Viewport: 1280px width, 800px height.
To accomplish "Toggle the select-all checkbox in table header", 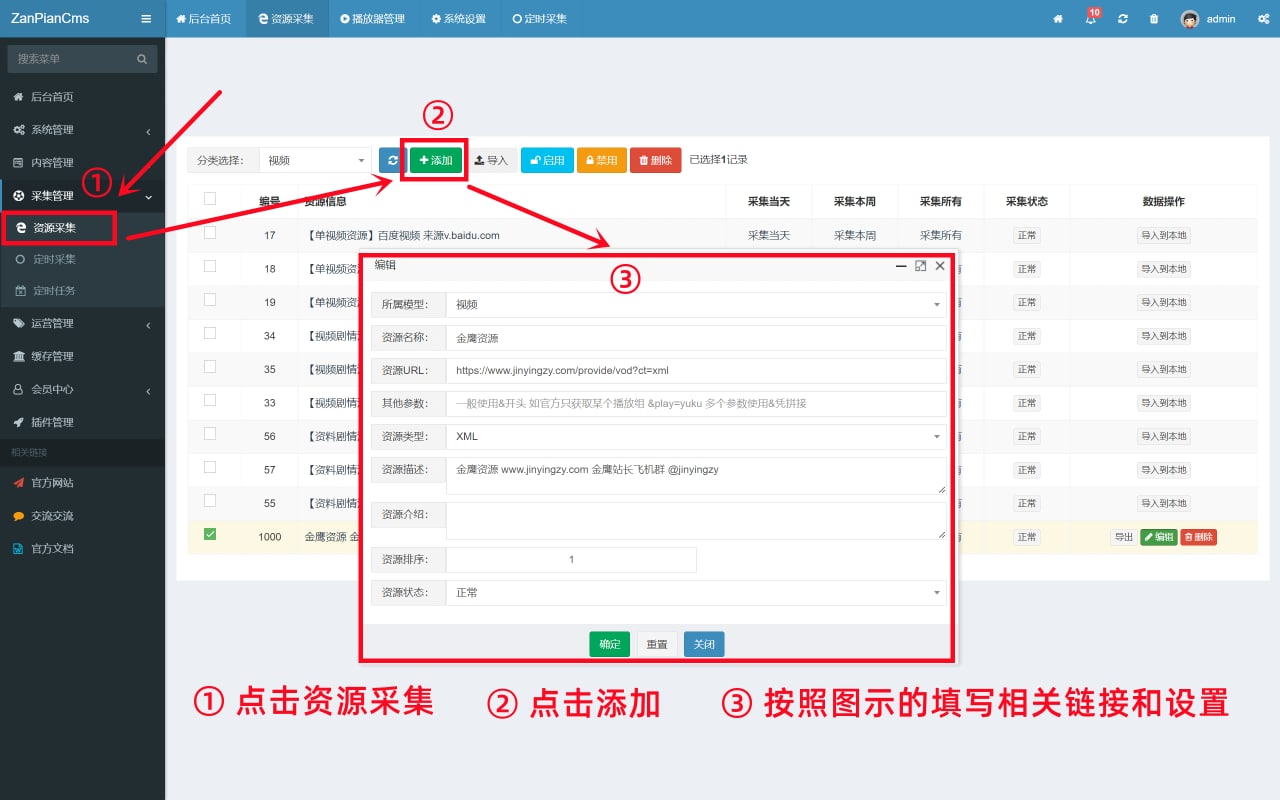I will coord(210,199).
